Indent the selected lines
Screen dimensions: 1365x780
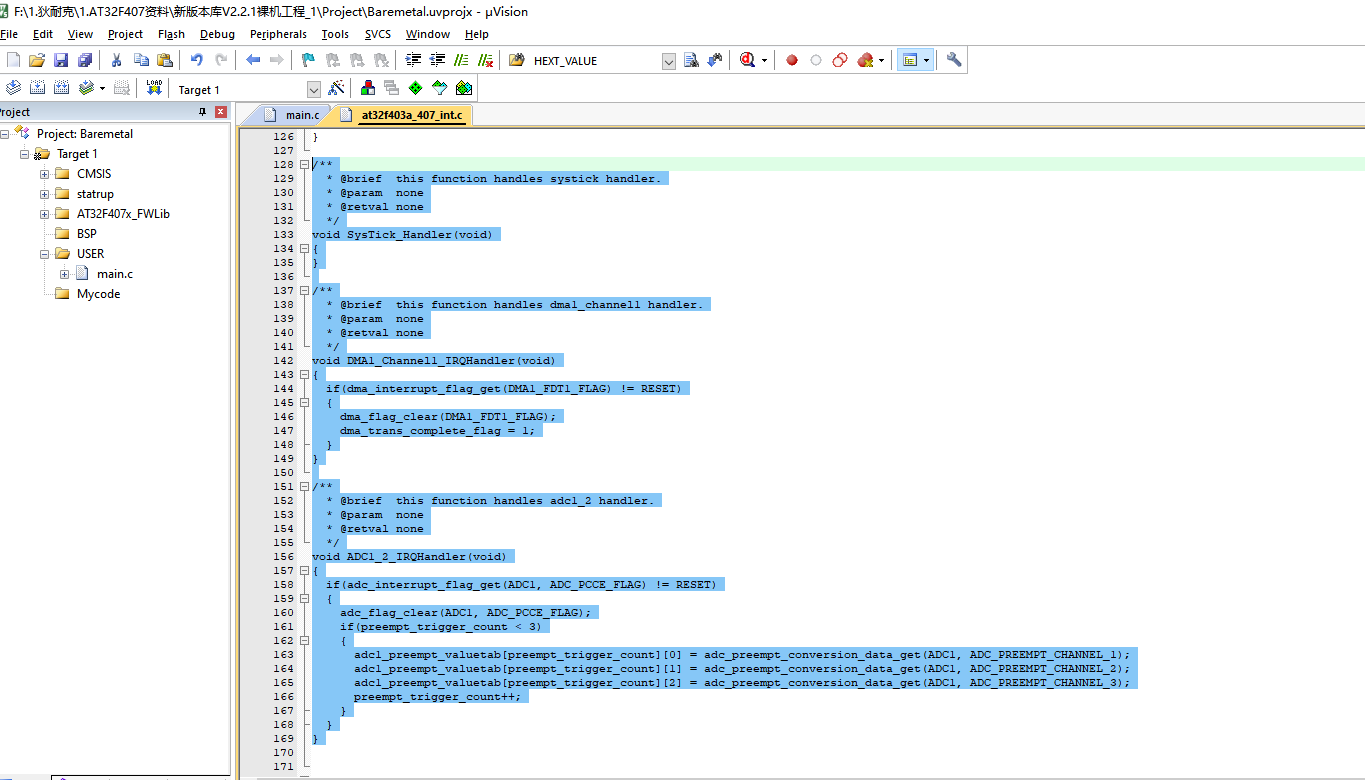click(414, 60)
